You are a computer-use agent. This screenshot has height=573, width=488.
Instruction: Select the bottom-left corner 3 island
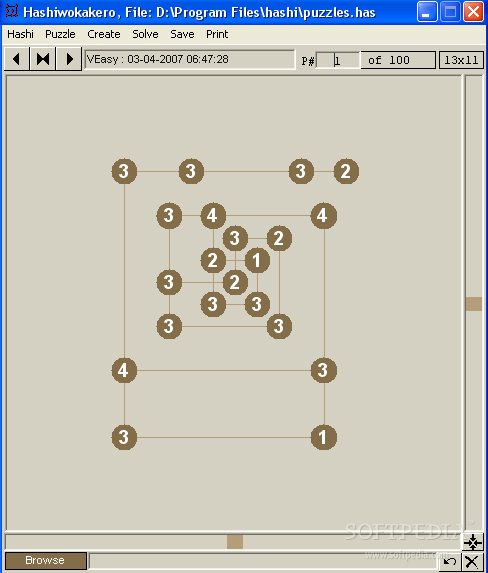[x=124, y=437]
